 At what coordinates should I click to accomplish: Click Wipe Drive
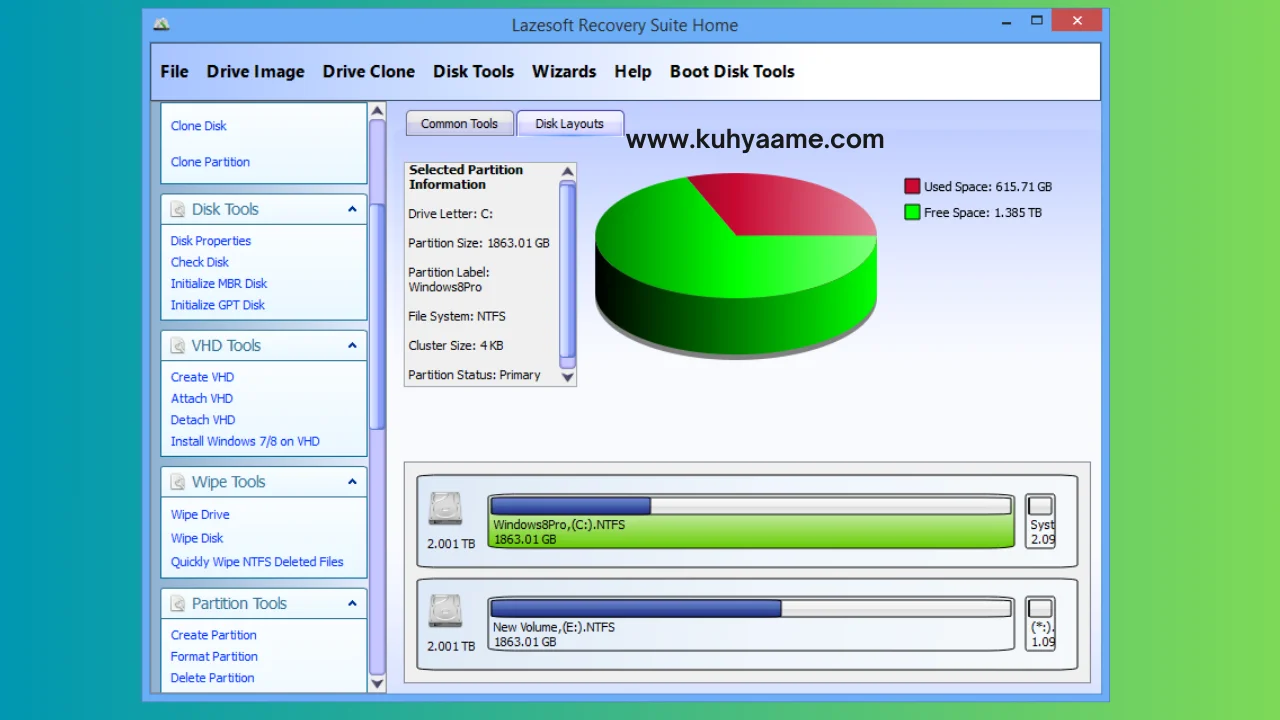point(199,515)
